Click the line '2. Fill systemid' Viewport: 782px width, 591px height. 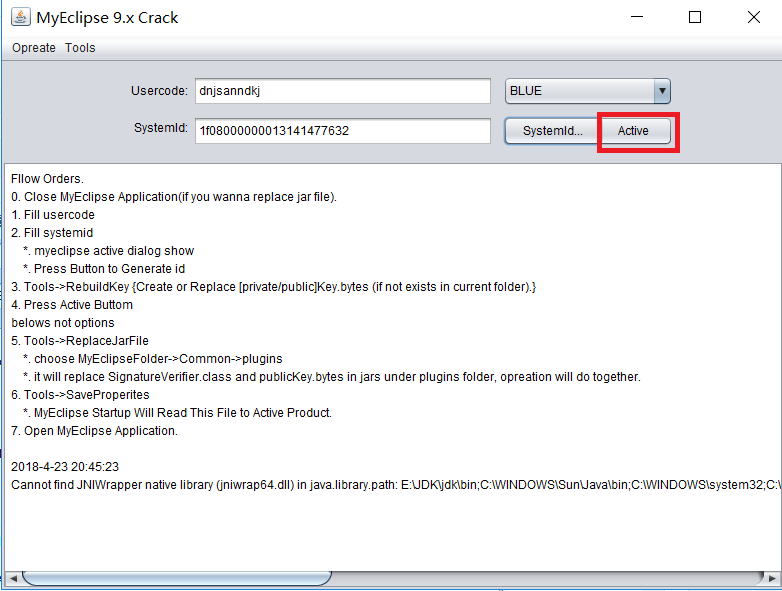[52, 233]
